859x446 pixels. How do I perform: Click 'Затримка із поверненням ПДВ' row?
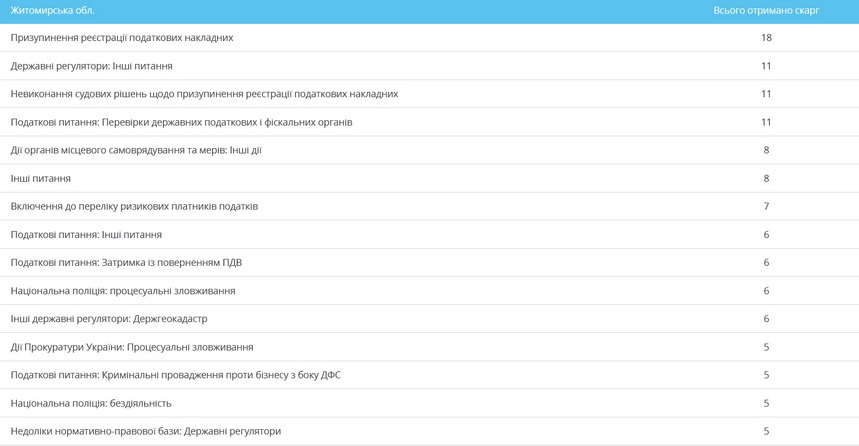(x=126, y=262)
